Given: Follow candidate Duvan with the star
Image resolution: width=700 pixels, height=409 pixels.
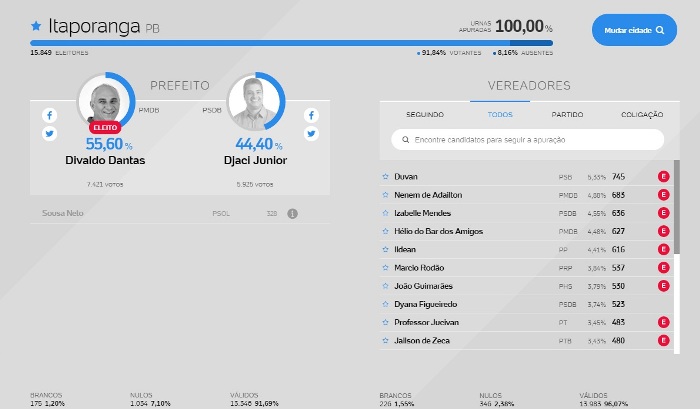Looking at the screenshot, I should [386, 176].
